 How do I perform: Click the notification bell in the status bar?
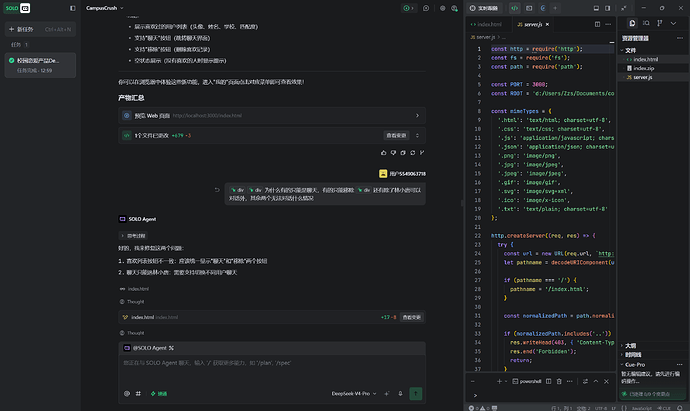click(680, 408)
